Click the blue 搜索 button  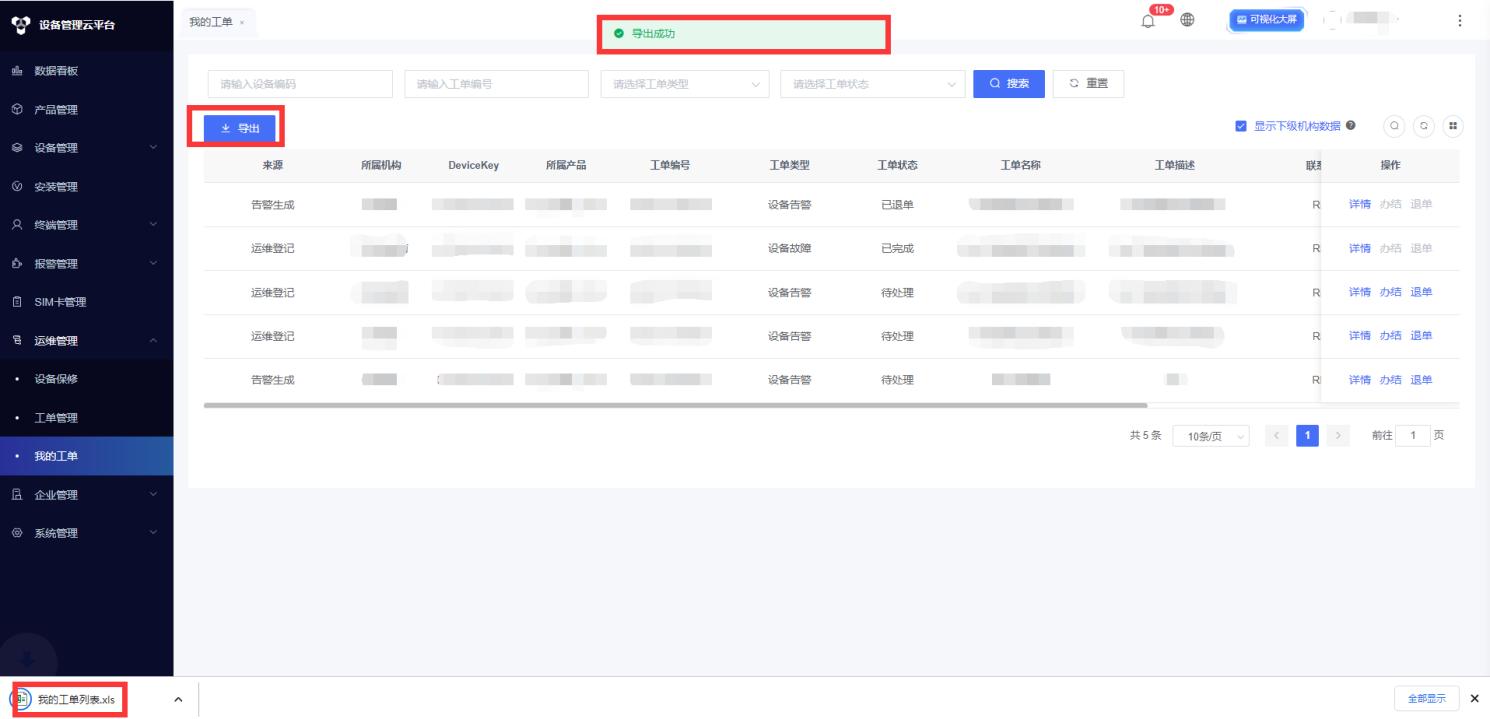[1009, 84]
